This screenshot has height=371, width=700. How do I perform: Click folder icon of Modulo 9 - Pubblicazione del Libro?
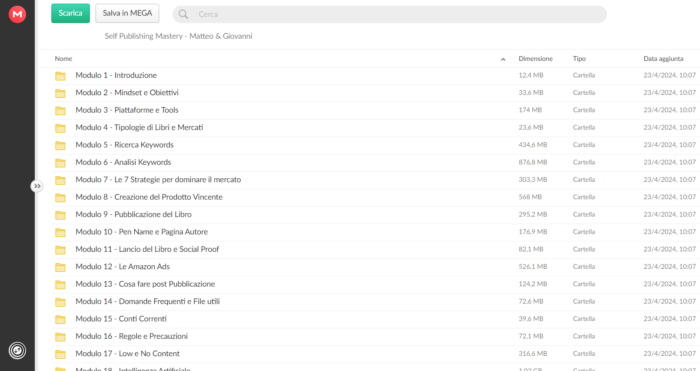[60, 215]
